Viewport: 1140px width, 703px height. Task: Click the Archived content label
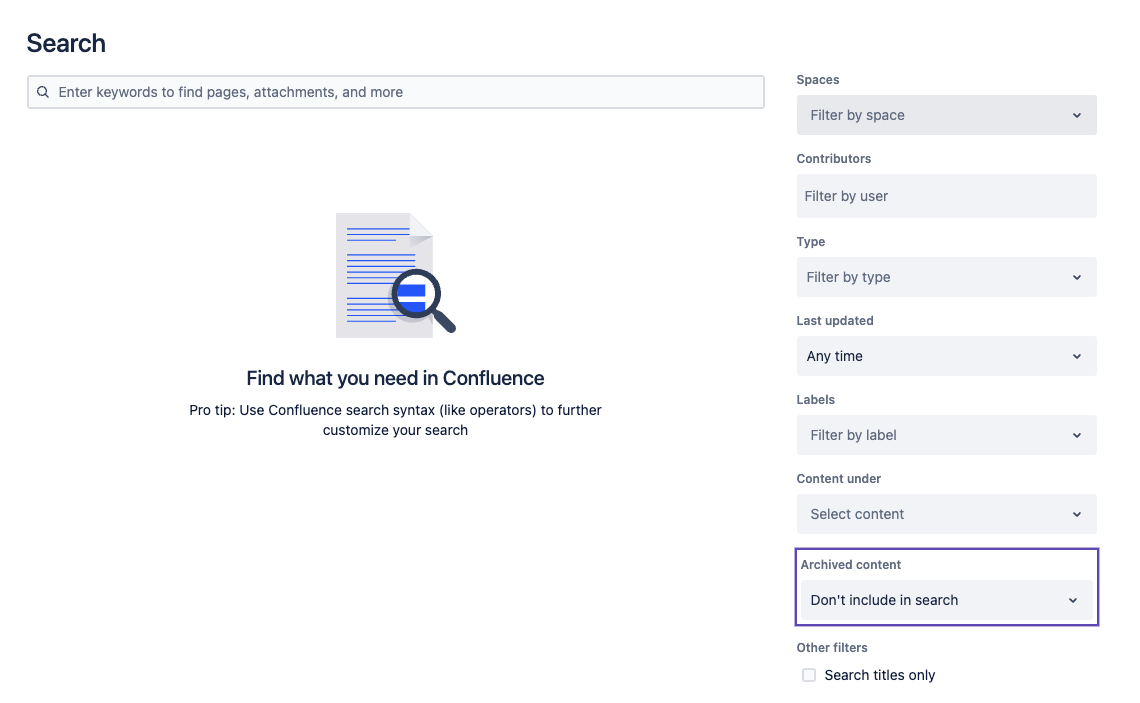pos(851,565)
